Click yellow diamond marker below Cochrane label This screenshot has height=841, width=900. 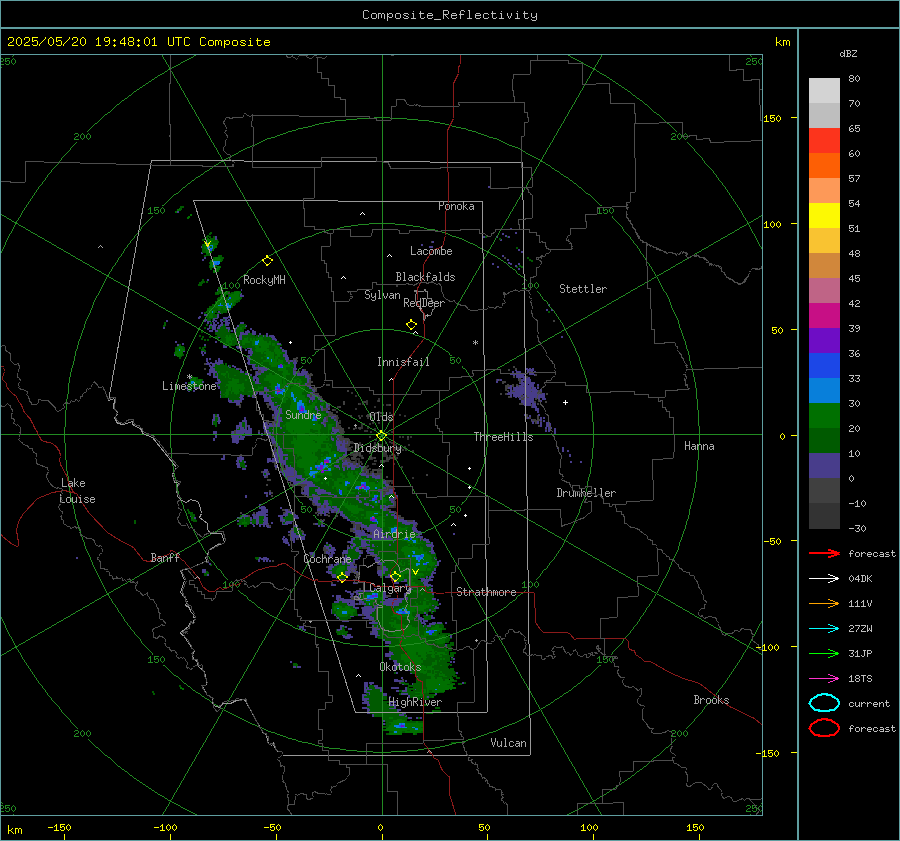[342, 577]
